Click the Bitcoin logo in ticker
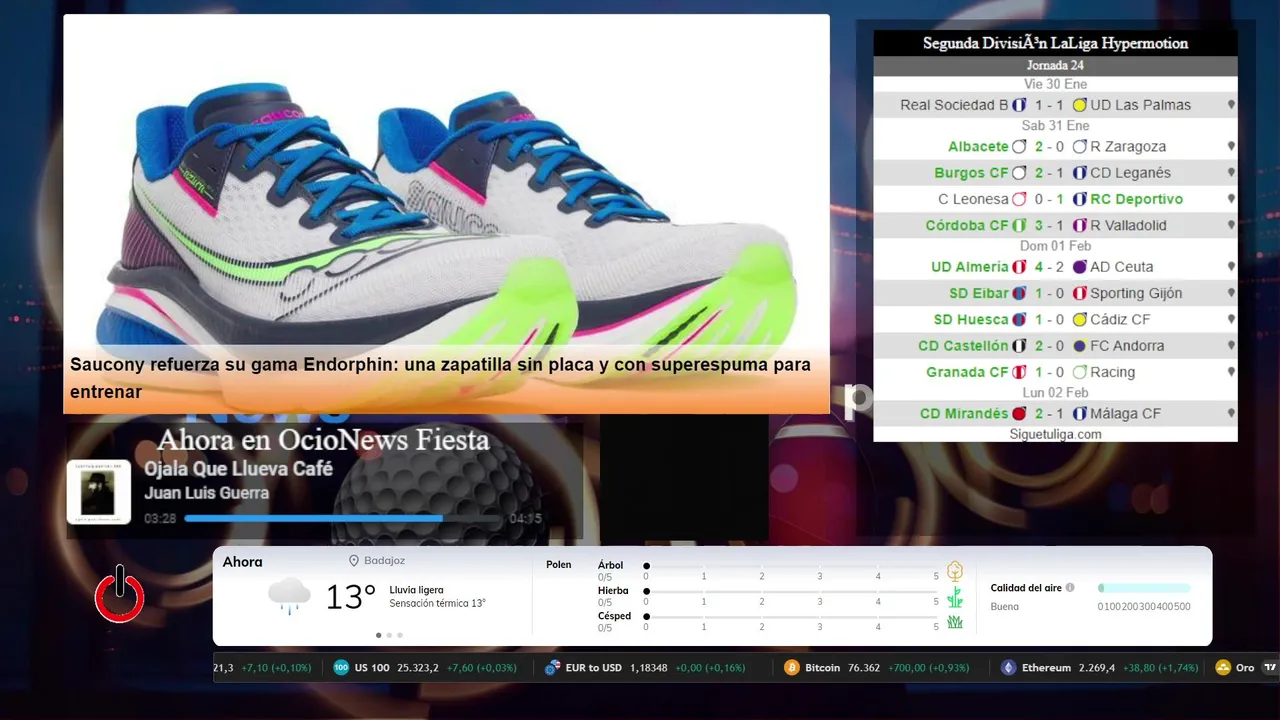 click(792, 668)
